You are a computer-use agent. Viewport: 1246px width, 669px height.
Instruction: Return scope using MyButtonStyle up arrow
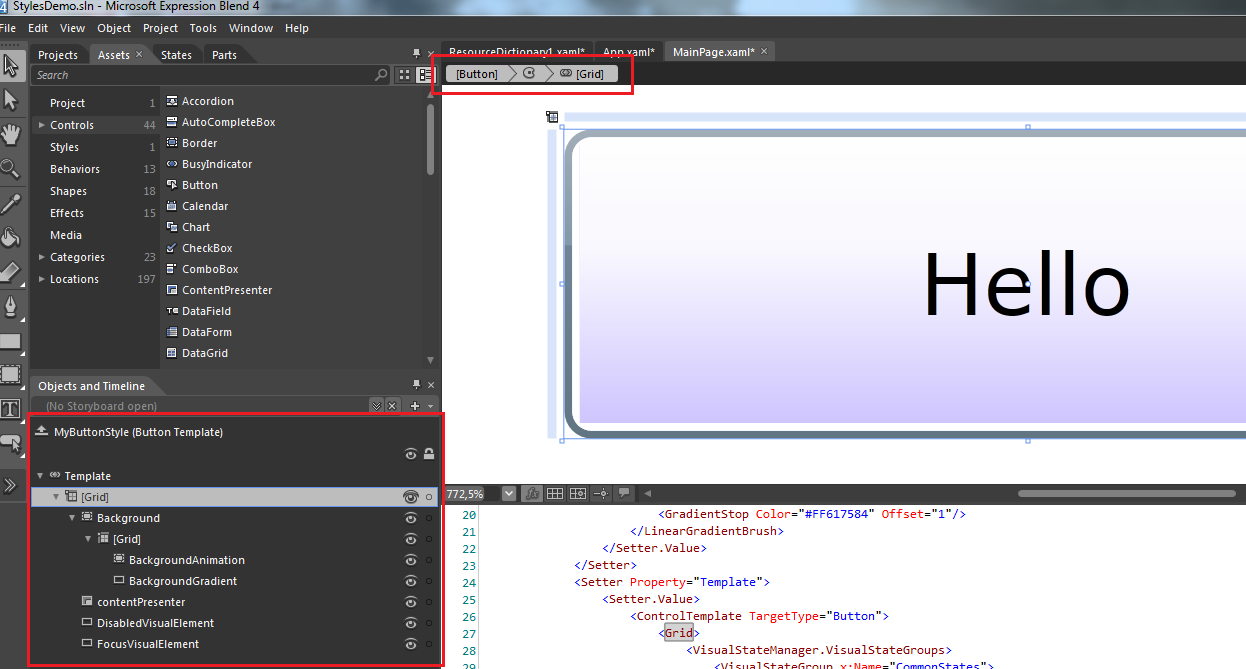pos(41,432)
